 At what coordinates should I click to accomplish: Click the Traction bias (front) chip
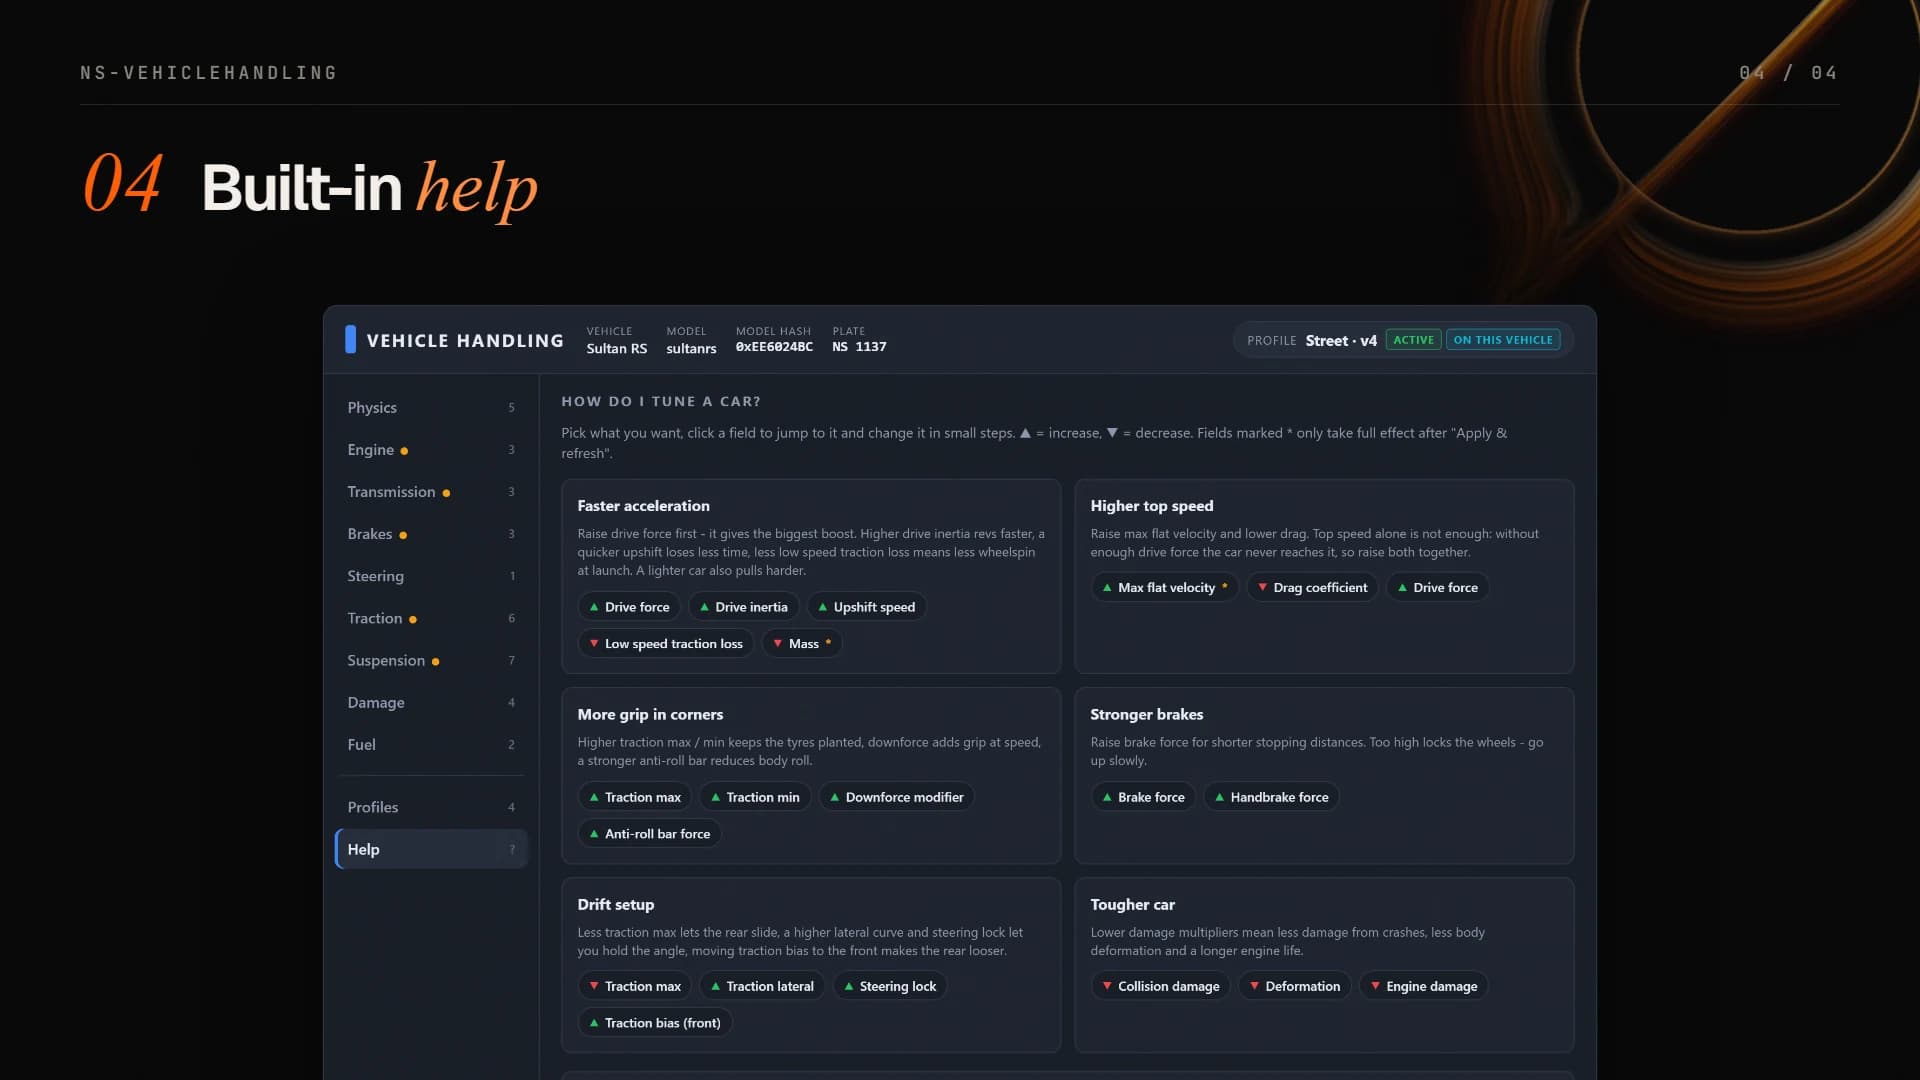tap(655, 1023)
